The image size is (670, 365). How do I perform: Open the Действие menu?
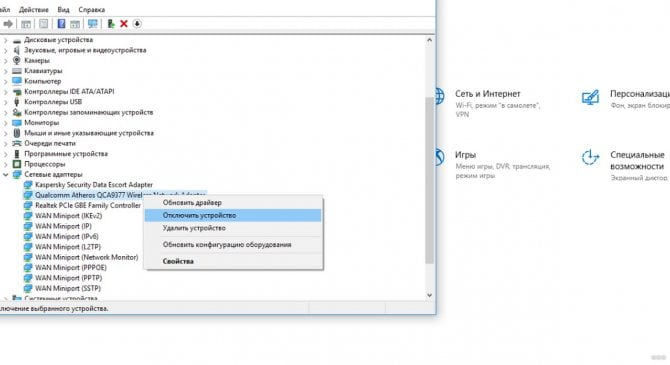click(34, 9)
